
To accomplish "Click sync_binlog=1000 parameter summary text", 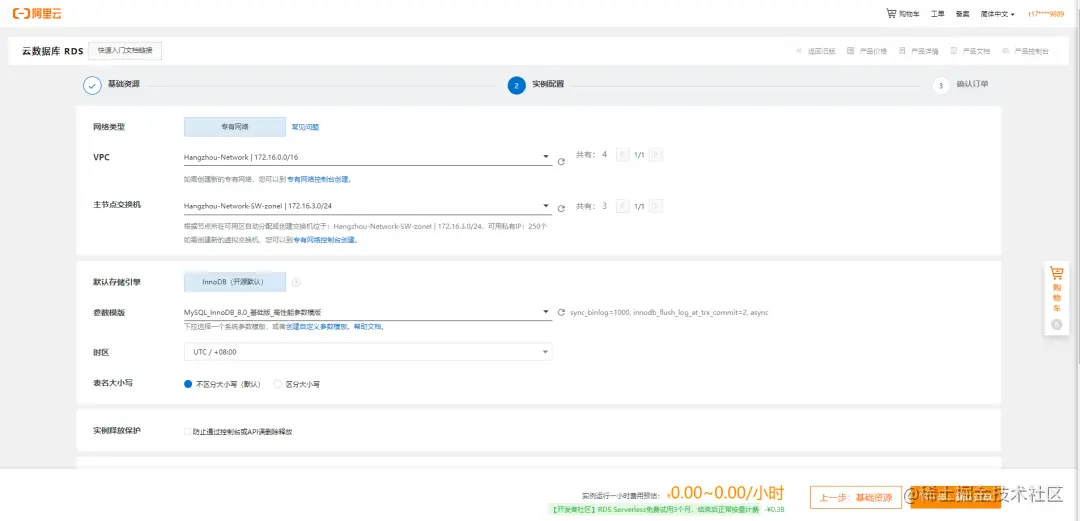I will coord(669,312).
